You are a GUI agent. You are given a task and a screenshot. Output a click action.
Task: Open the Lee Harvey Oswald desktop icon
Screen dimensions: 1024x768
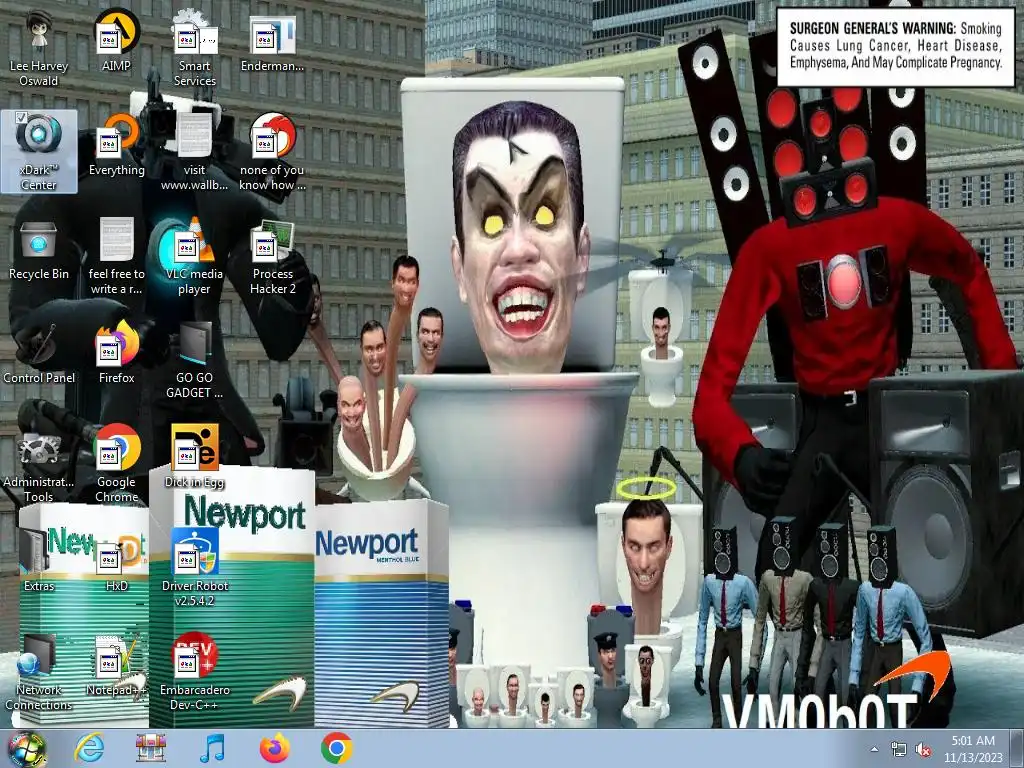coord(39,49)
